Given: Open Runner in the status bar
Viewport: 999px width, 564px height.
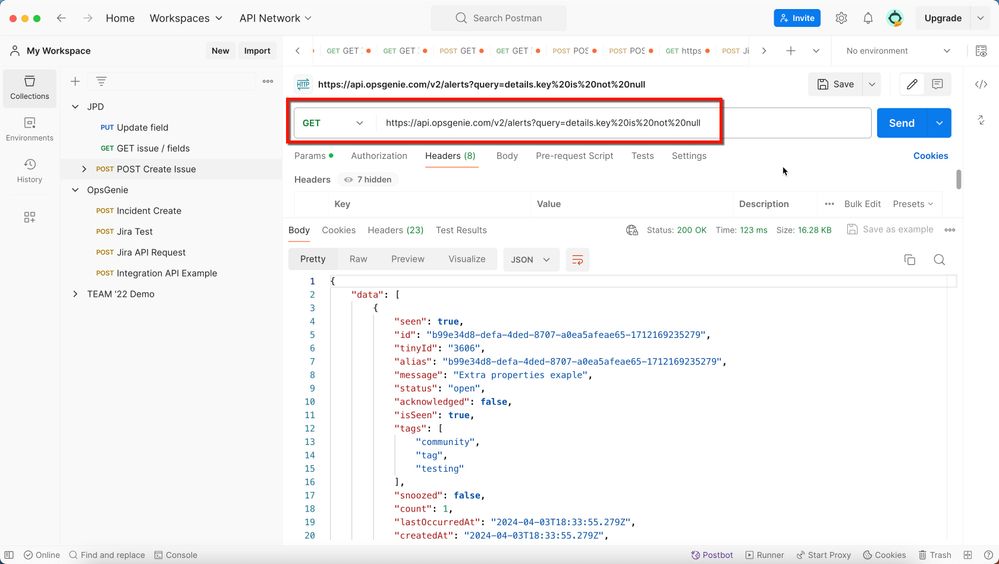Looking at the screenshot, I should click(765, 555).
